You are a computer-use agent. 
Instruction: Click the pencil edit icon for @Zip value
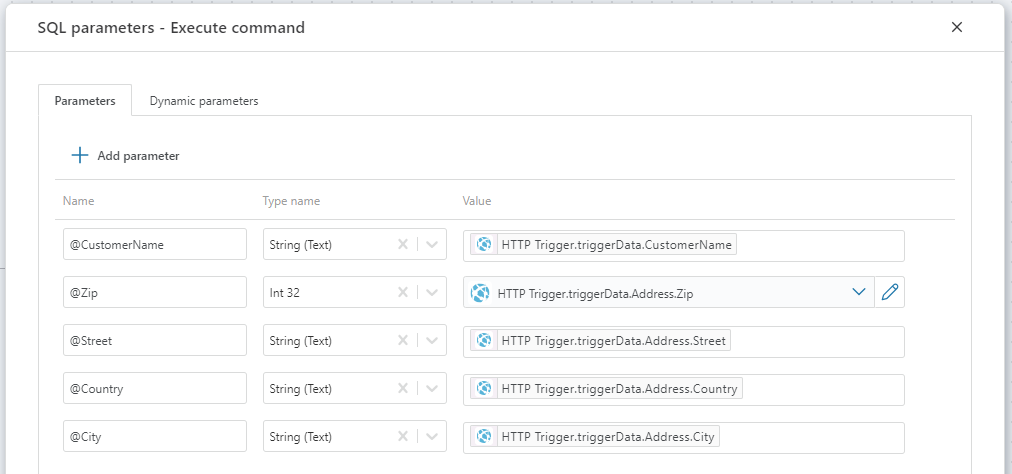pos(889,292)
